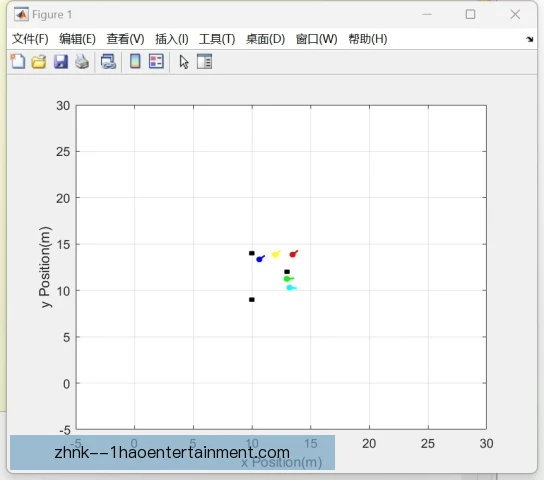Click the yellow robot marker
544x480 pixels.
[x=275, y=255]
